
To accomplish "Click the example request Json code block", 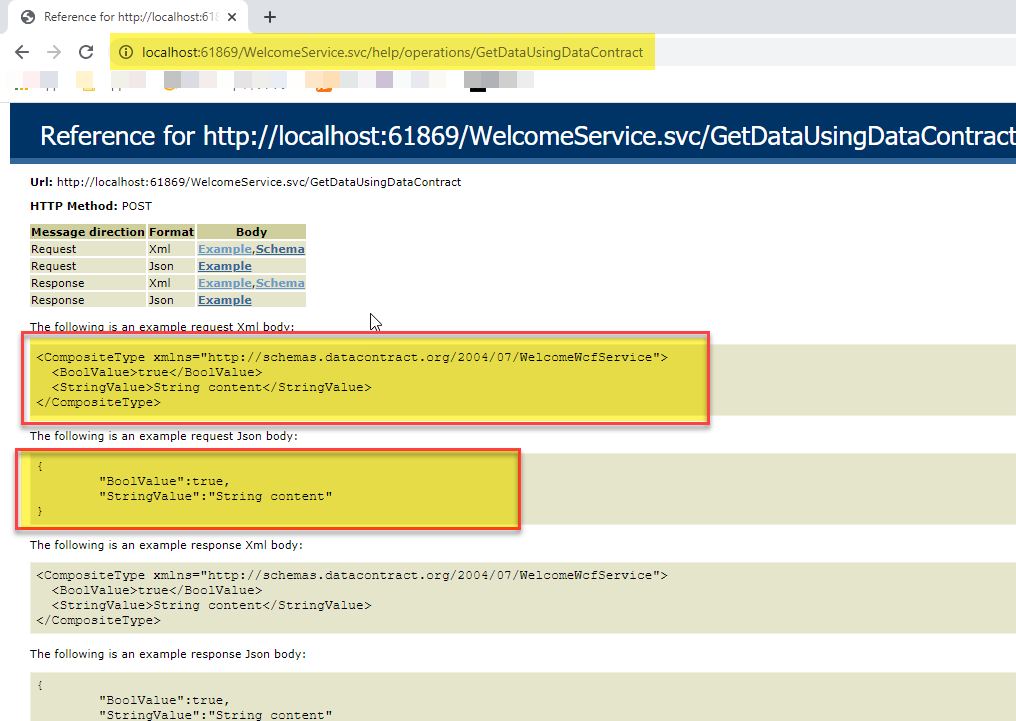I will click(x=268, y=488).
